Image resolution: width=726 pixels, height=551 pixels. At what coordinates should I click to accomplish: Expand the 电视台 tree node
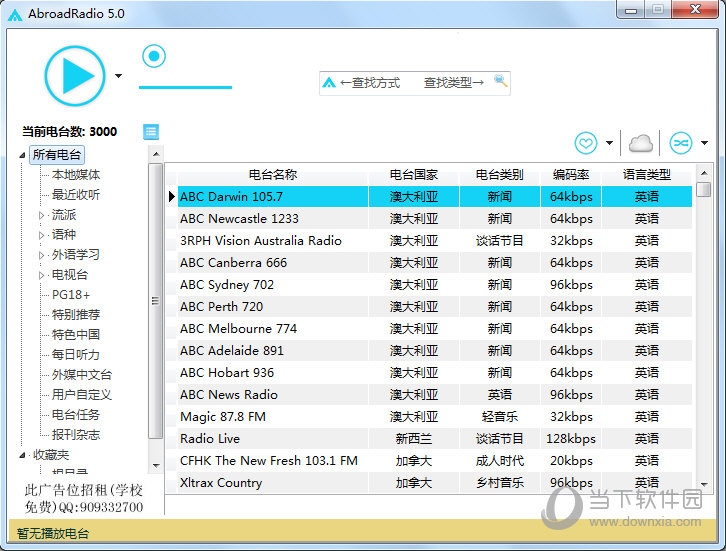click(42, 276)
